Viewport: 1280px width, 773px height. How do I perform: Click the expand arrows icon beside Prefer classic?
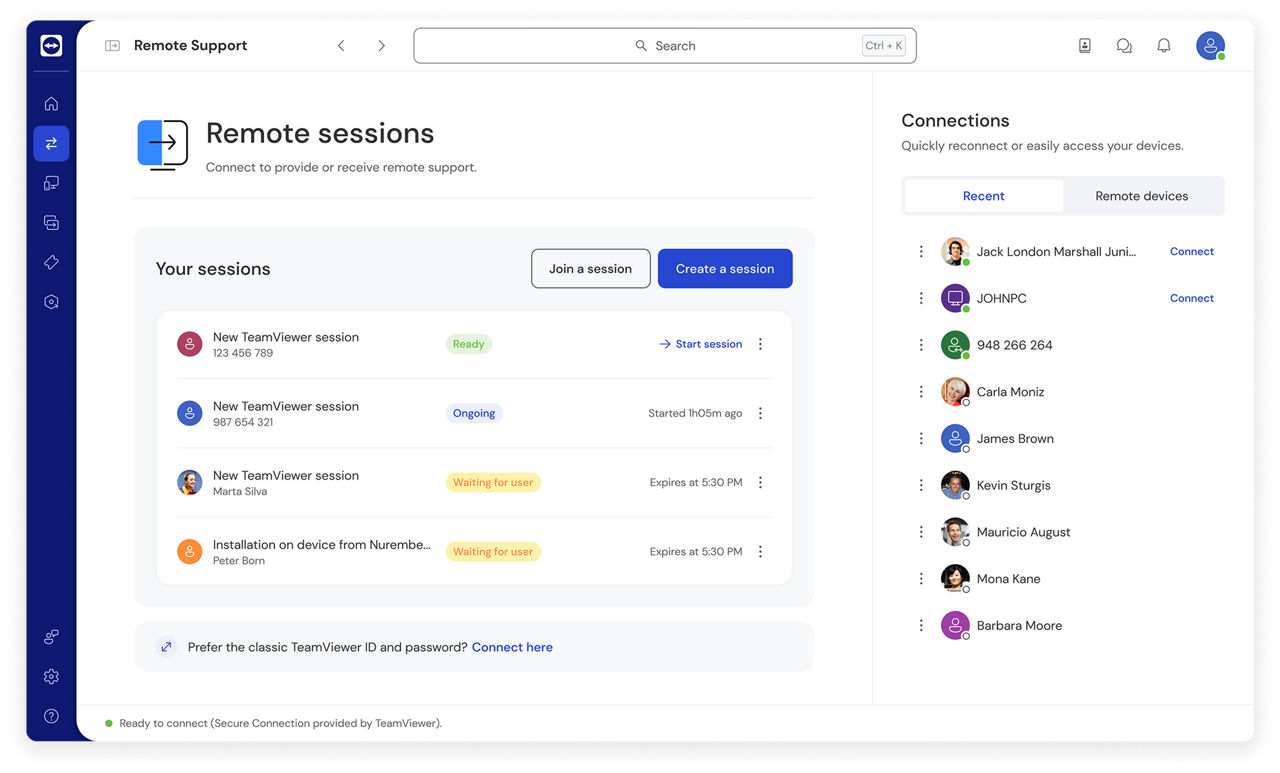click(x=167, y=647)
